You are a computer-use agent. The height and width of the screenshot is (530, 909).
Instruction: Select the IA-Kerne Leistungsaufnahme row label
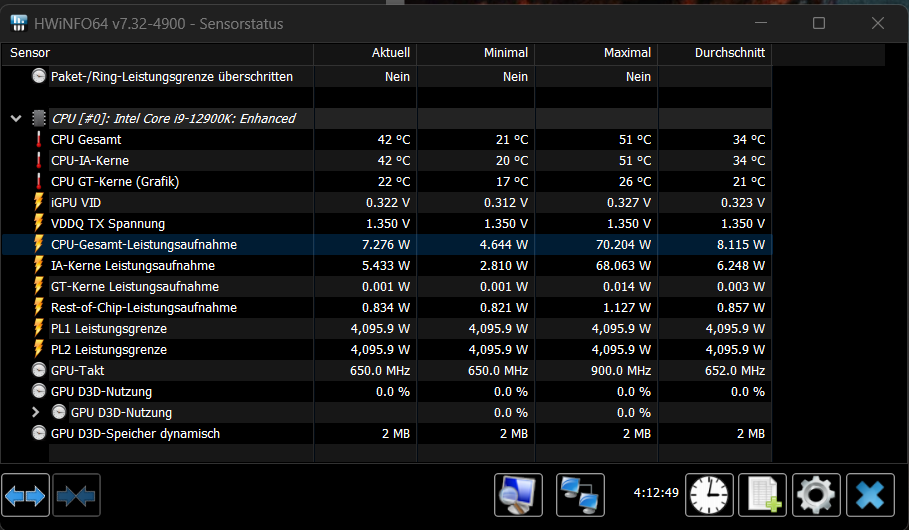click(x=133, y=266)
